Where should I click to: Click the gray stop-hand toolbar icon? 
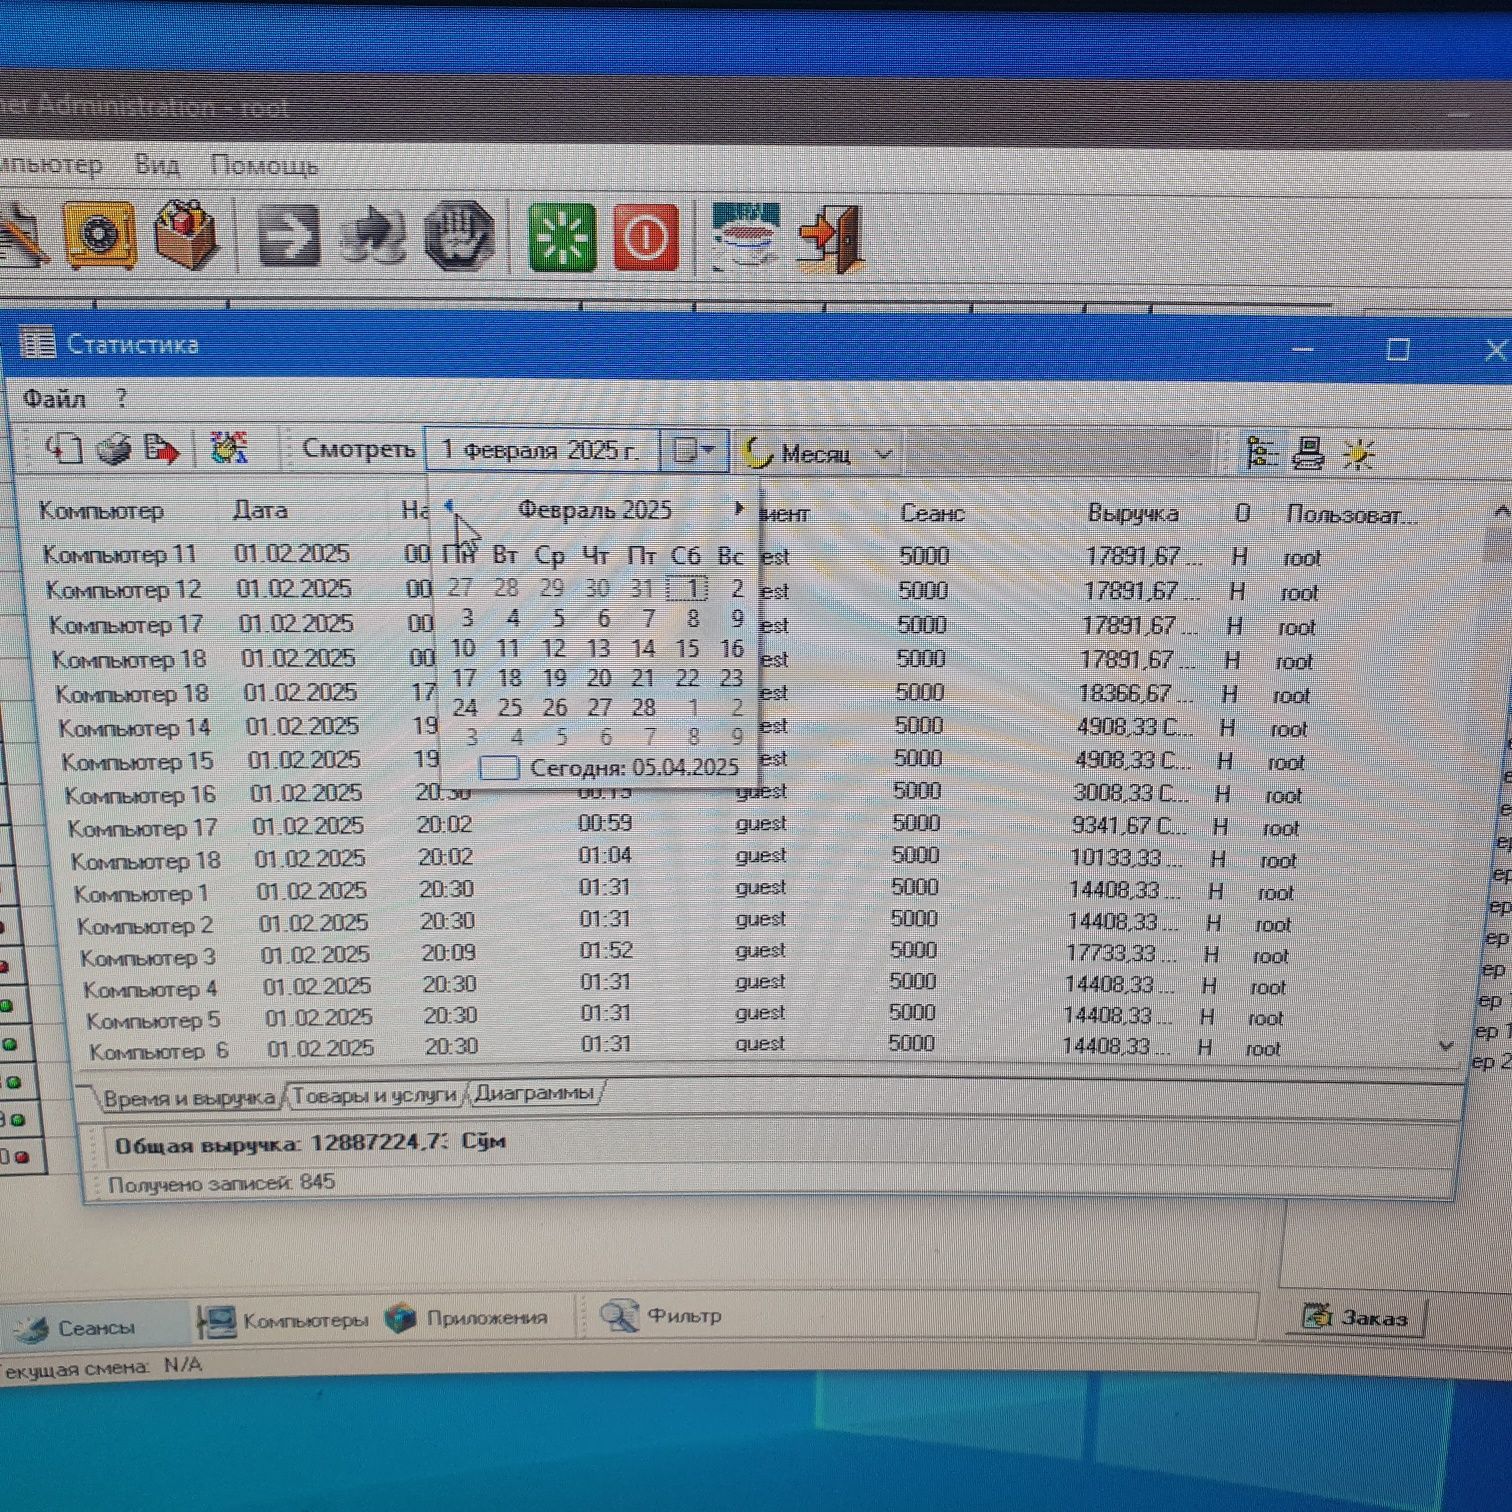click(459, 236)
